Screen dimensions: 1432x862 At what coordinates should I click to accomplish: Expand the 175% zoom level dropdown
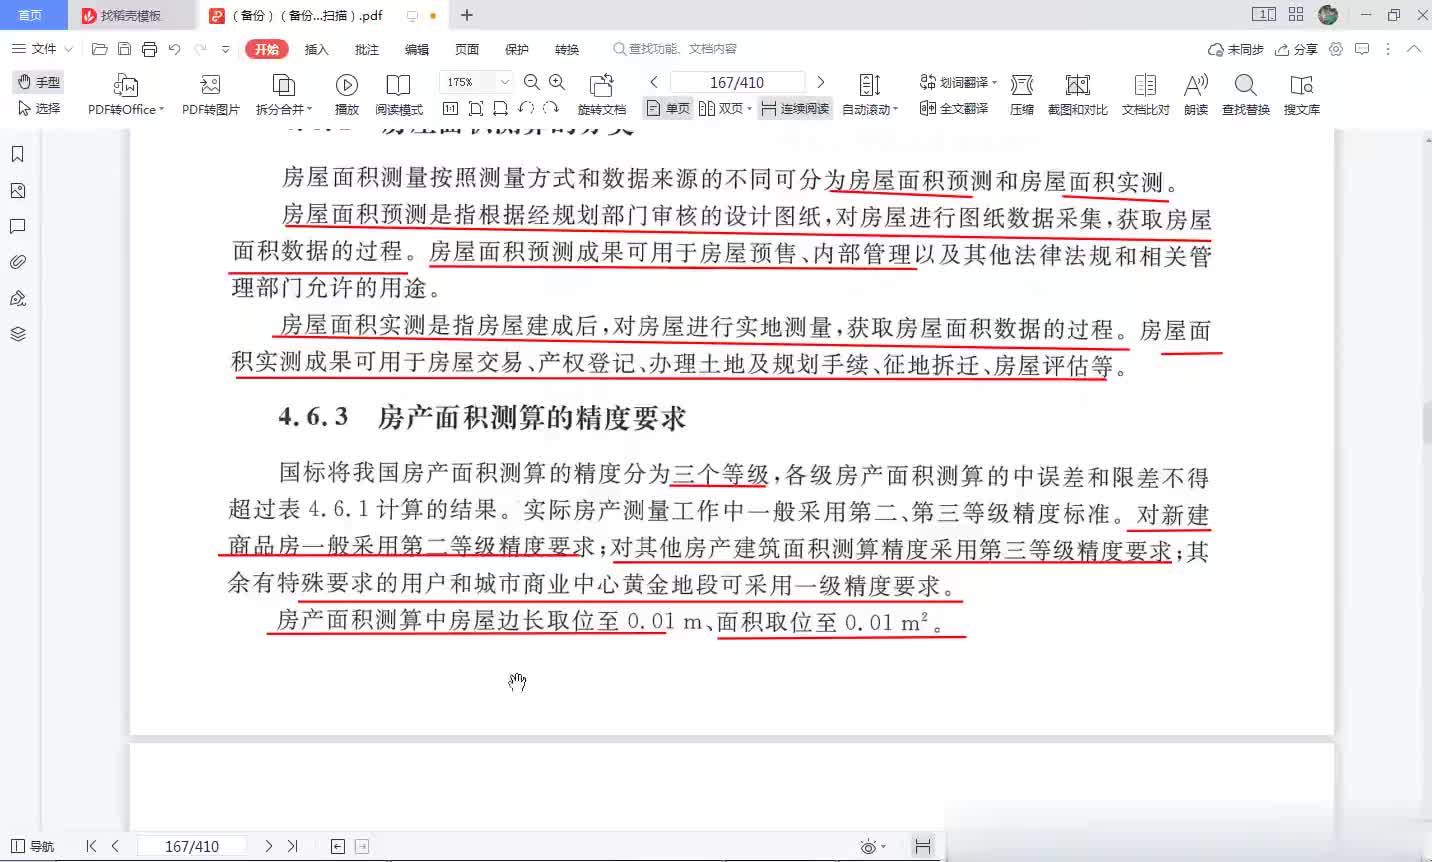coord(505,82)
